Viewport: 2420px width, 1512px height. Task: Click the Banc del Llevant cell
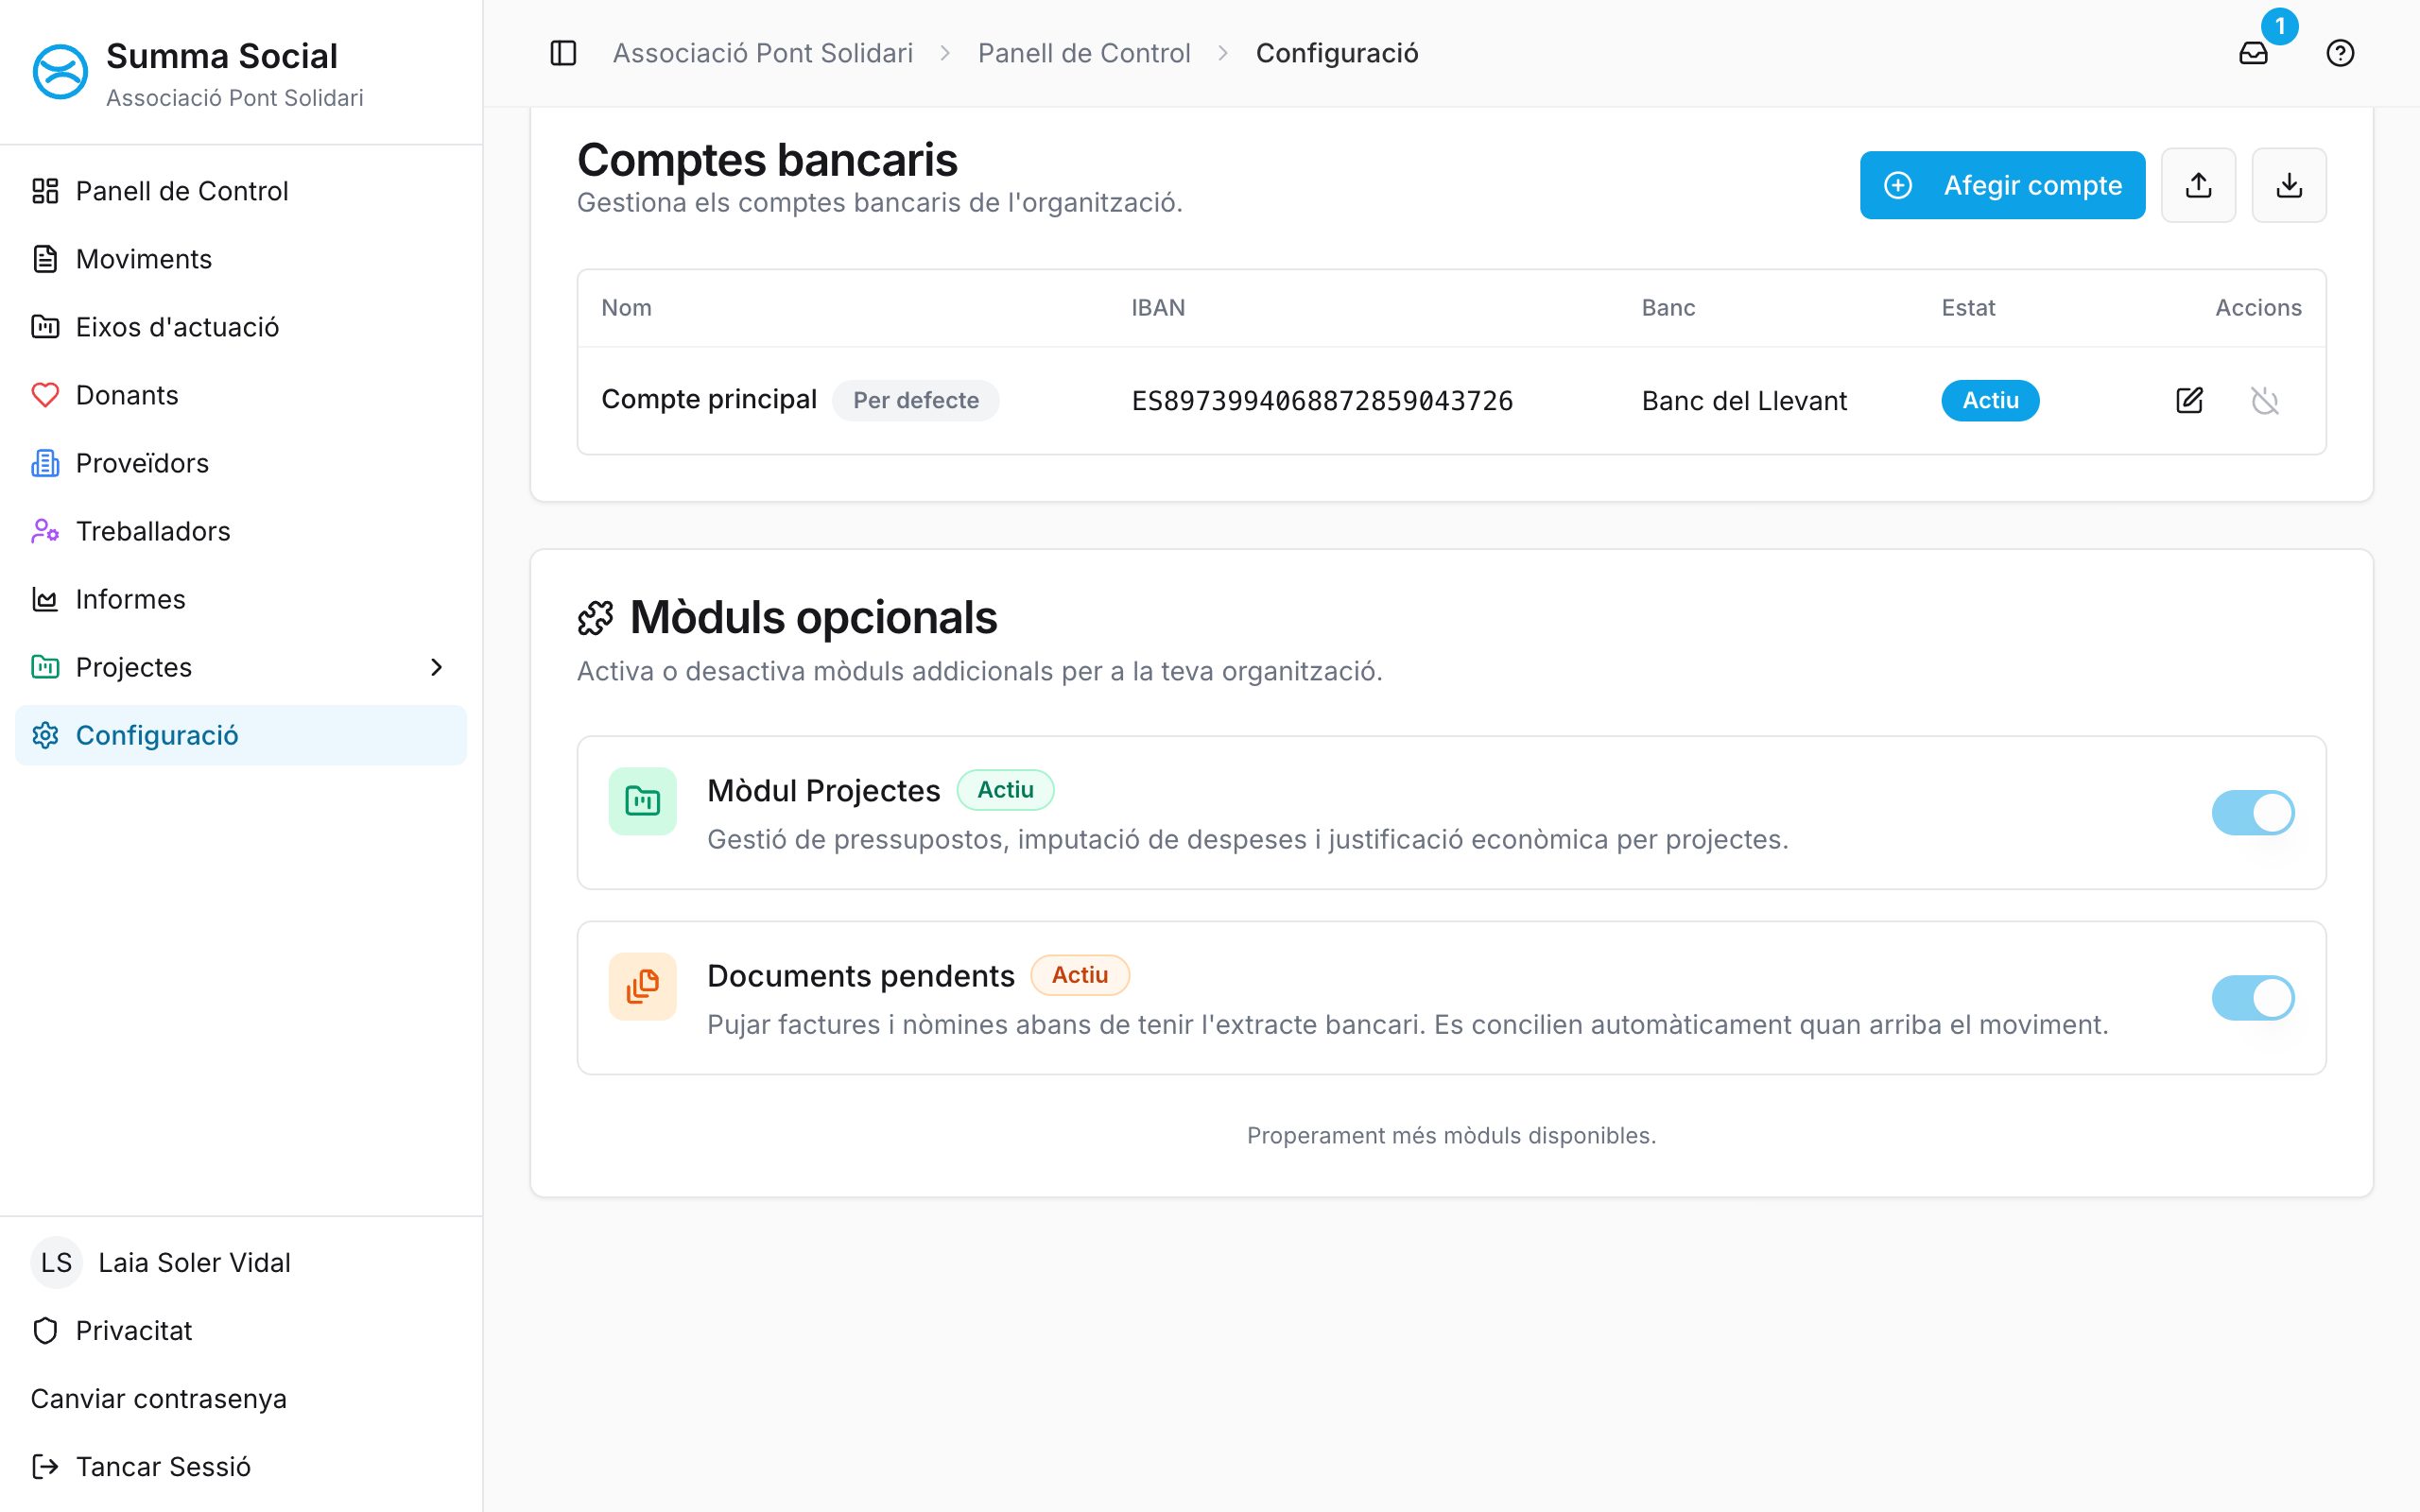pos(1744,401)
